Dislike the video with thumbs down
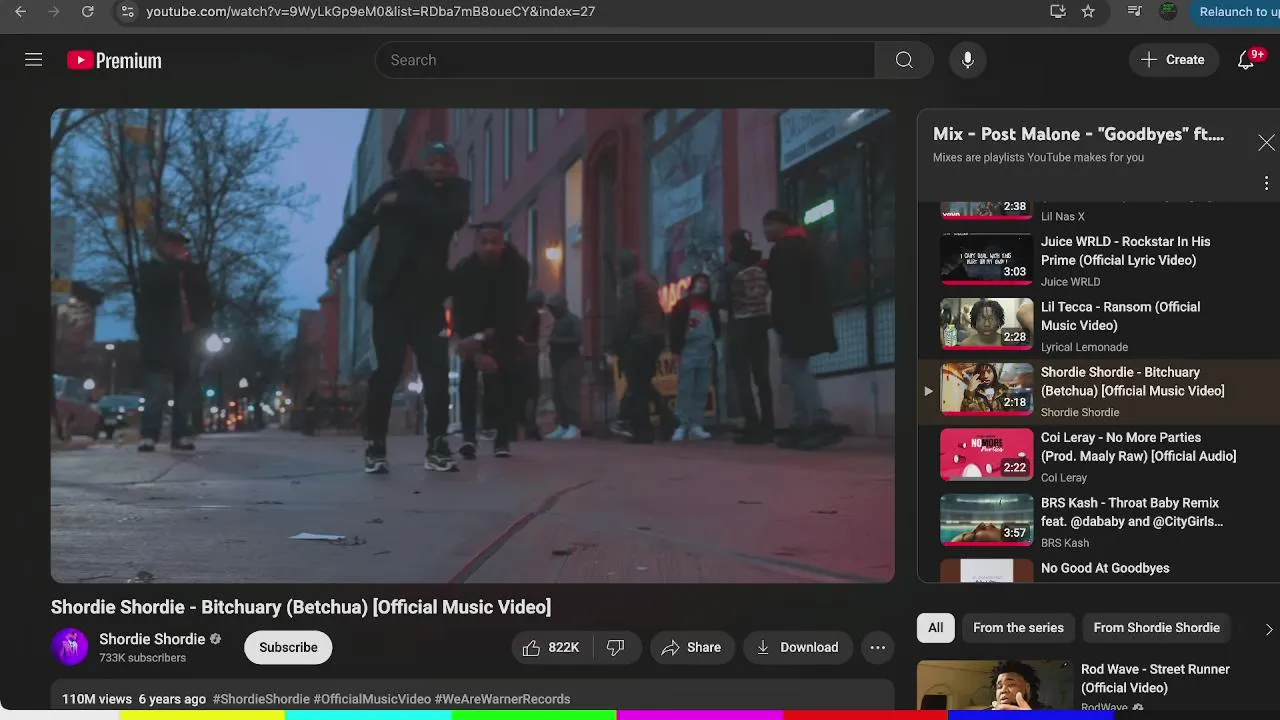The image size is (1280, 720). click(616, 647)
